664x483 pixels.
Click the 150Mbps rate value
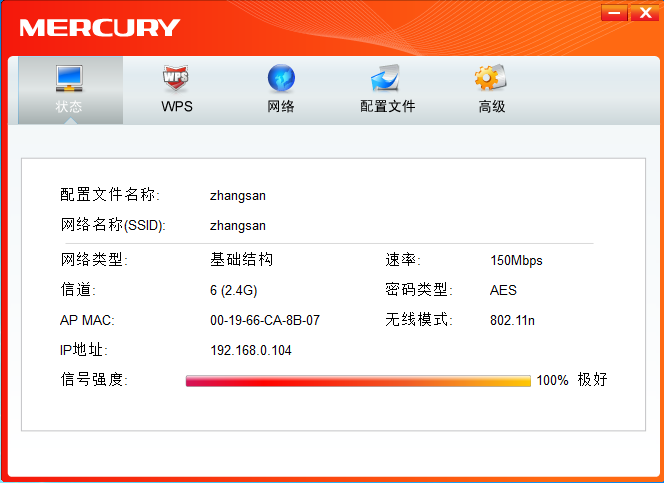pos(516,260)
